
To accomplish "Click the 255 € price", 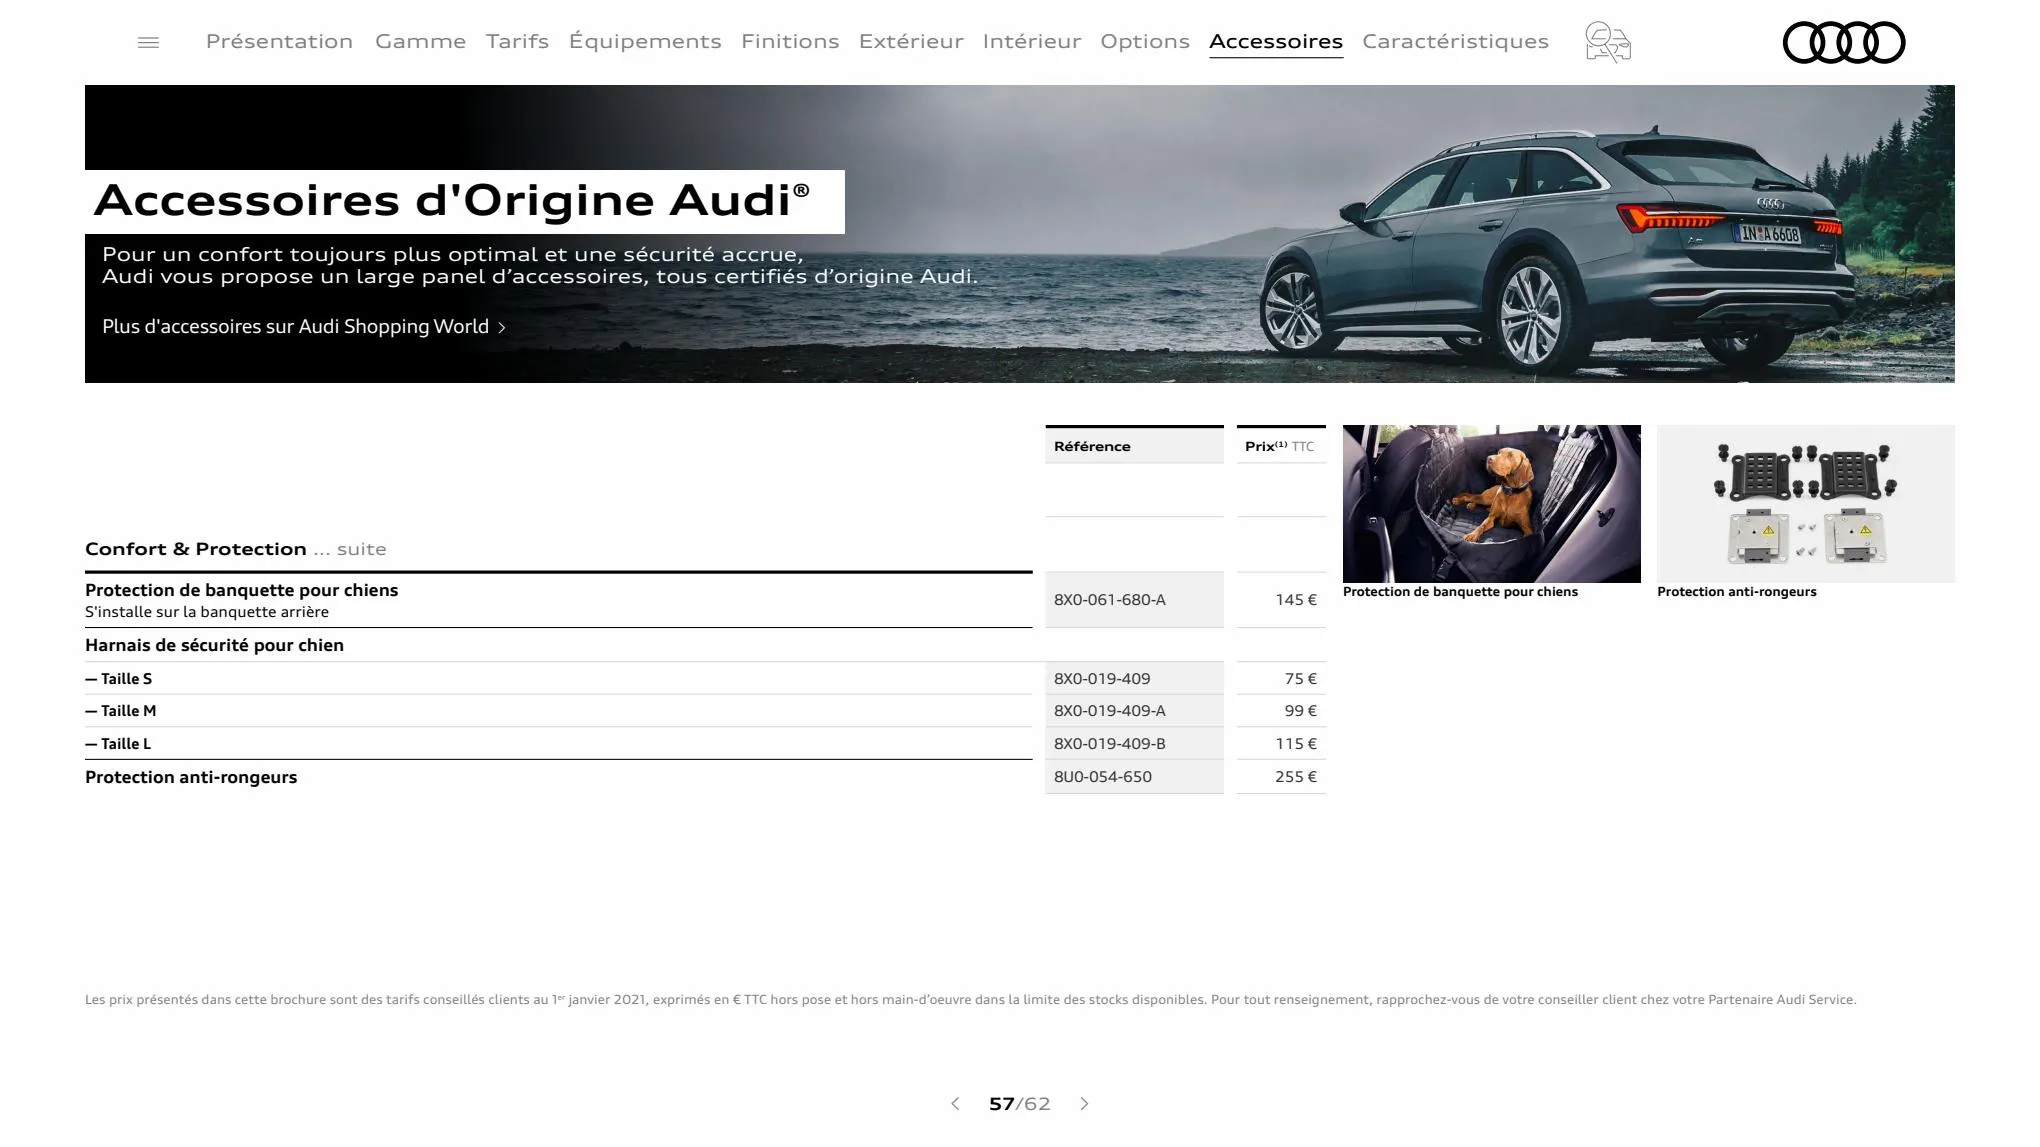I will [1296, 777].
